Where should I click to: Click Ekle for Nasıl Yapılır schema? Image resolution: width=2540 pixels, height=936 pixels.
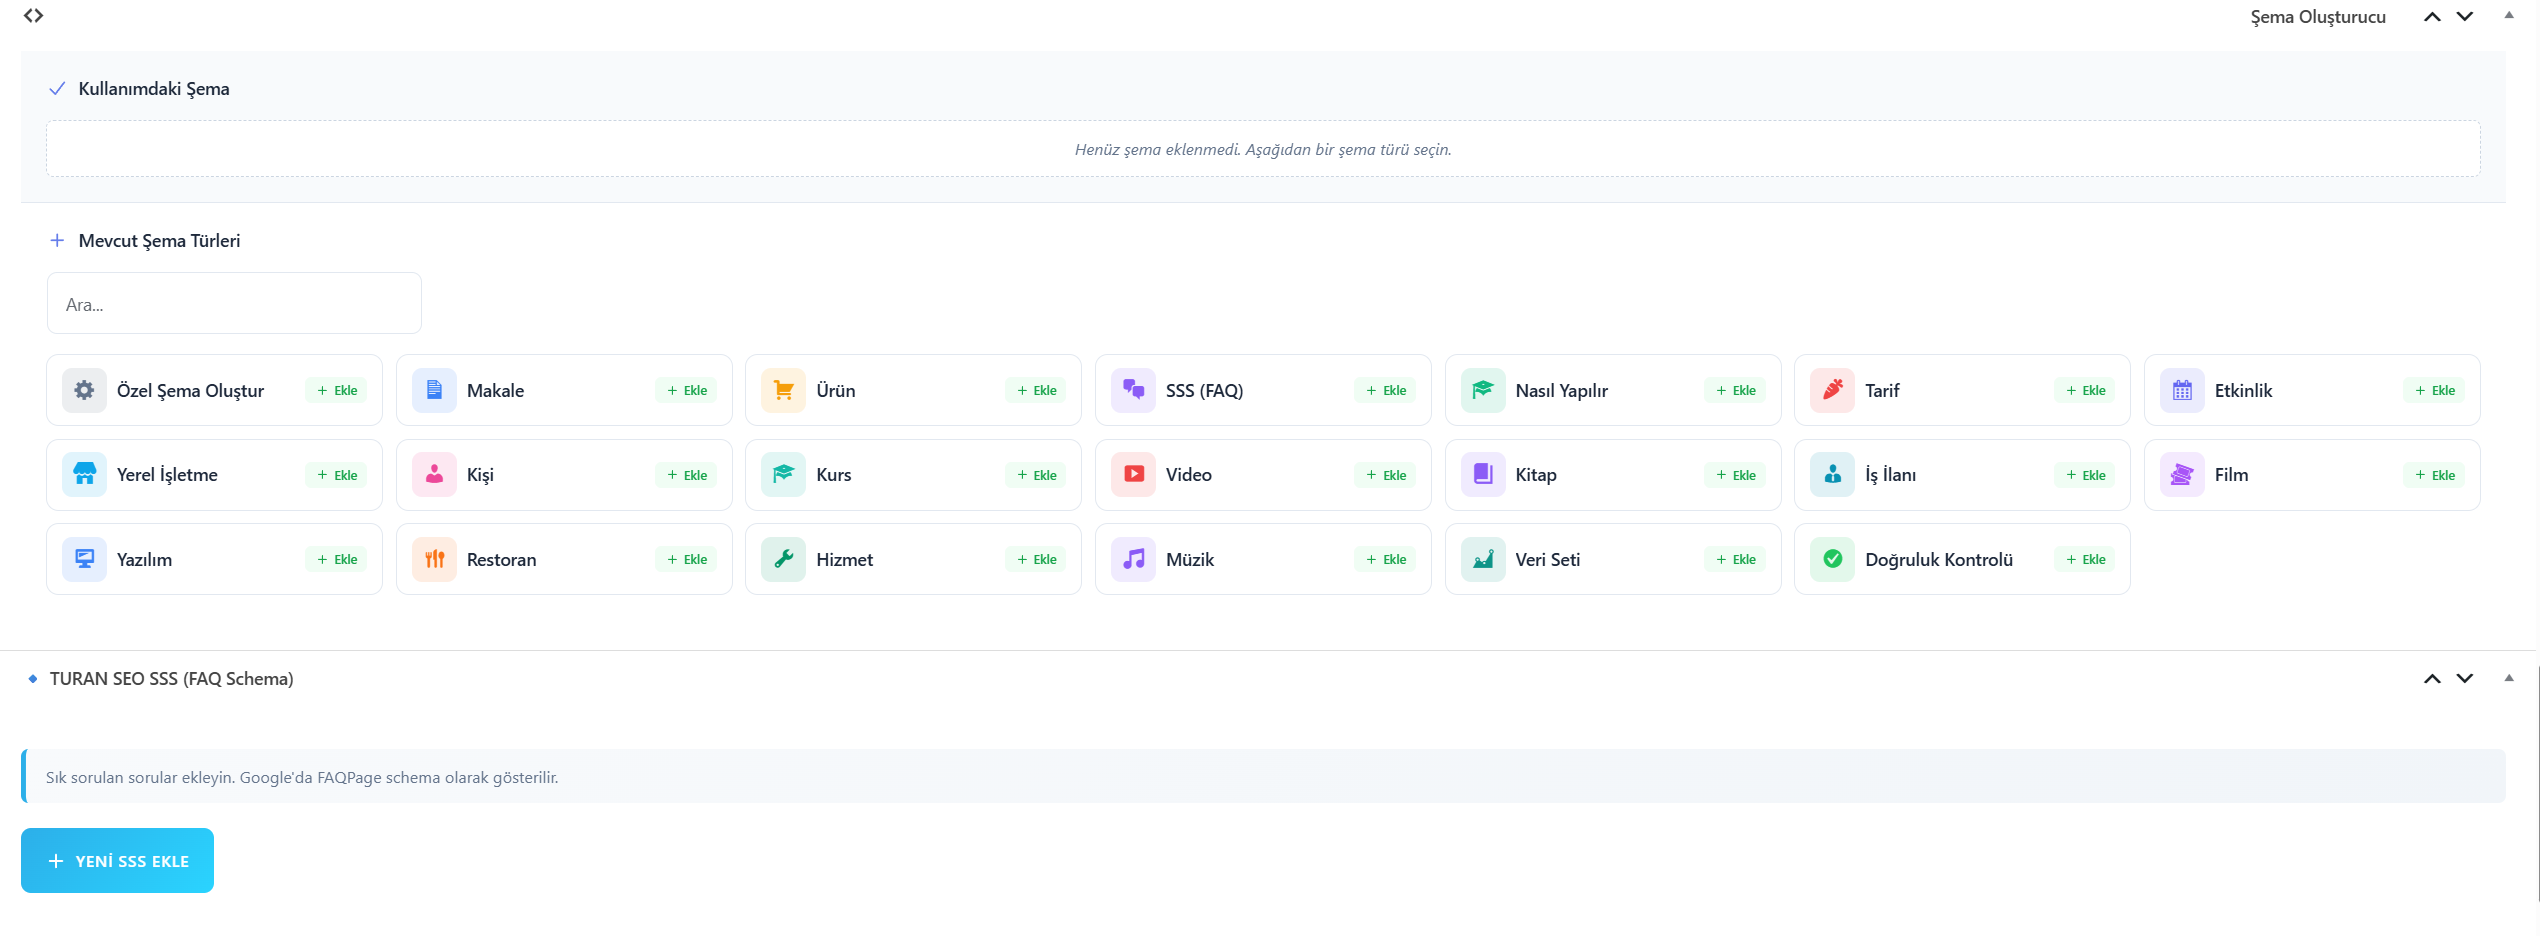(1735, 391)
